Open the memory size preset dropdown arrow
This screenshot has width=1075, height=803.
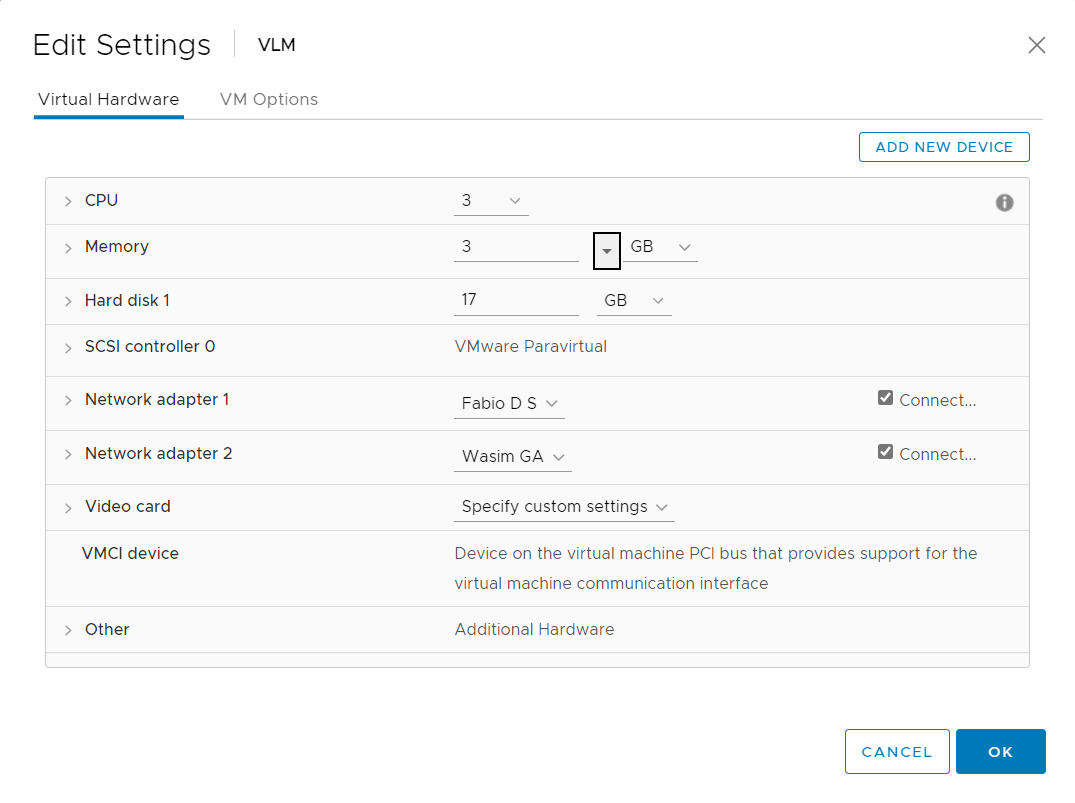click(607, 251)
